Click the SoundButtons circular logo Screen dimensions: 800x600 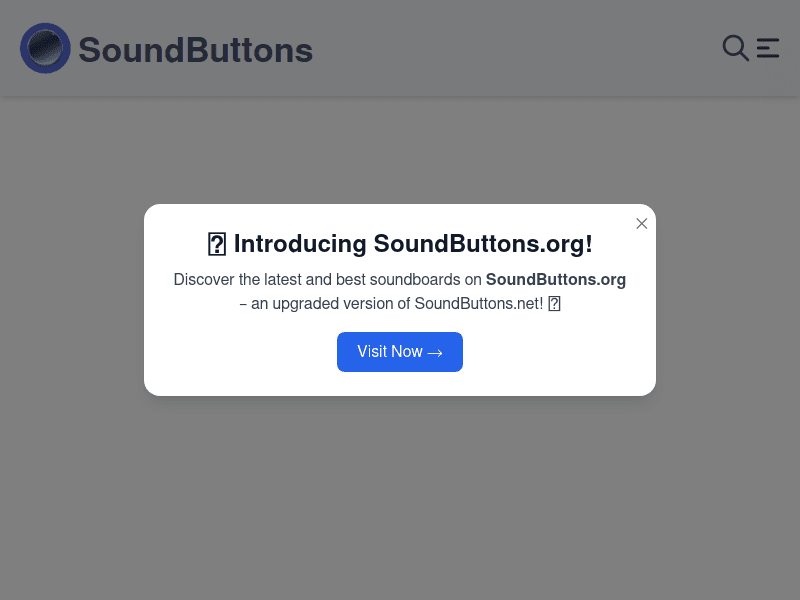point(45,47)
